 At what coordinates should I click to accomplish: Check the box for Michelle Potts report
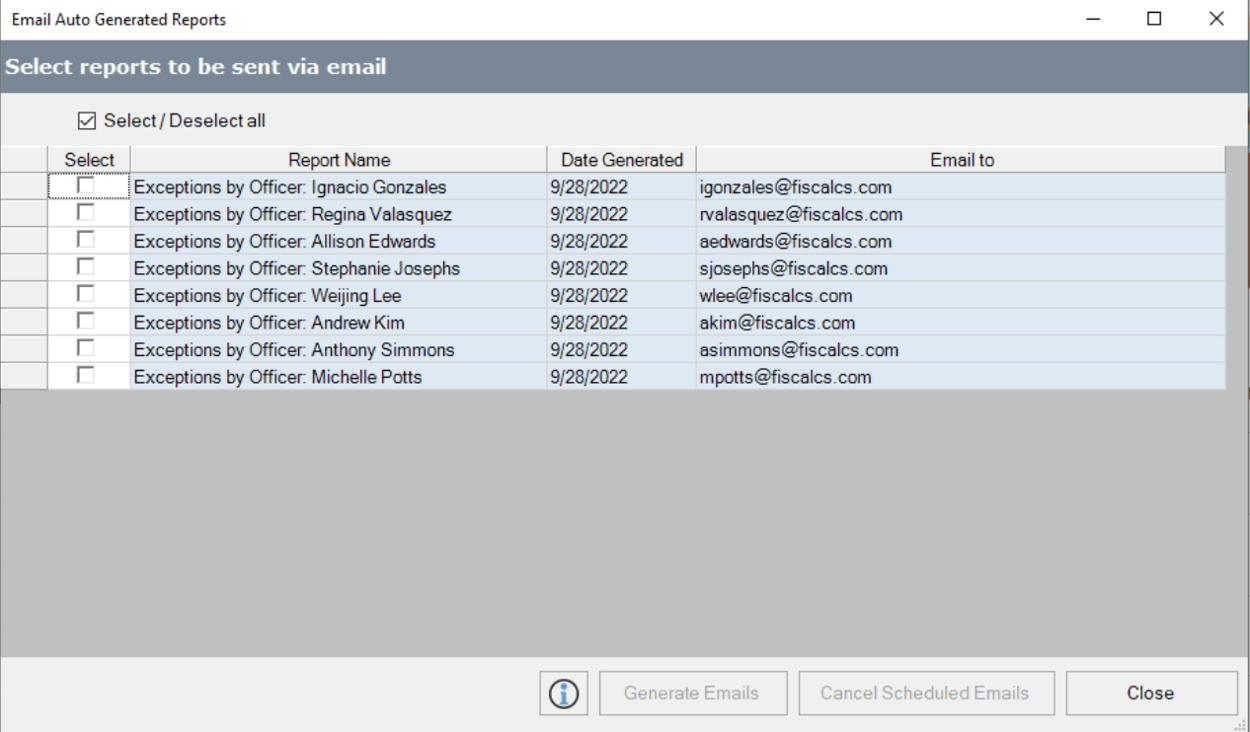point(86,377)
